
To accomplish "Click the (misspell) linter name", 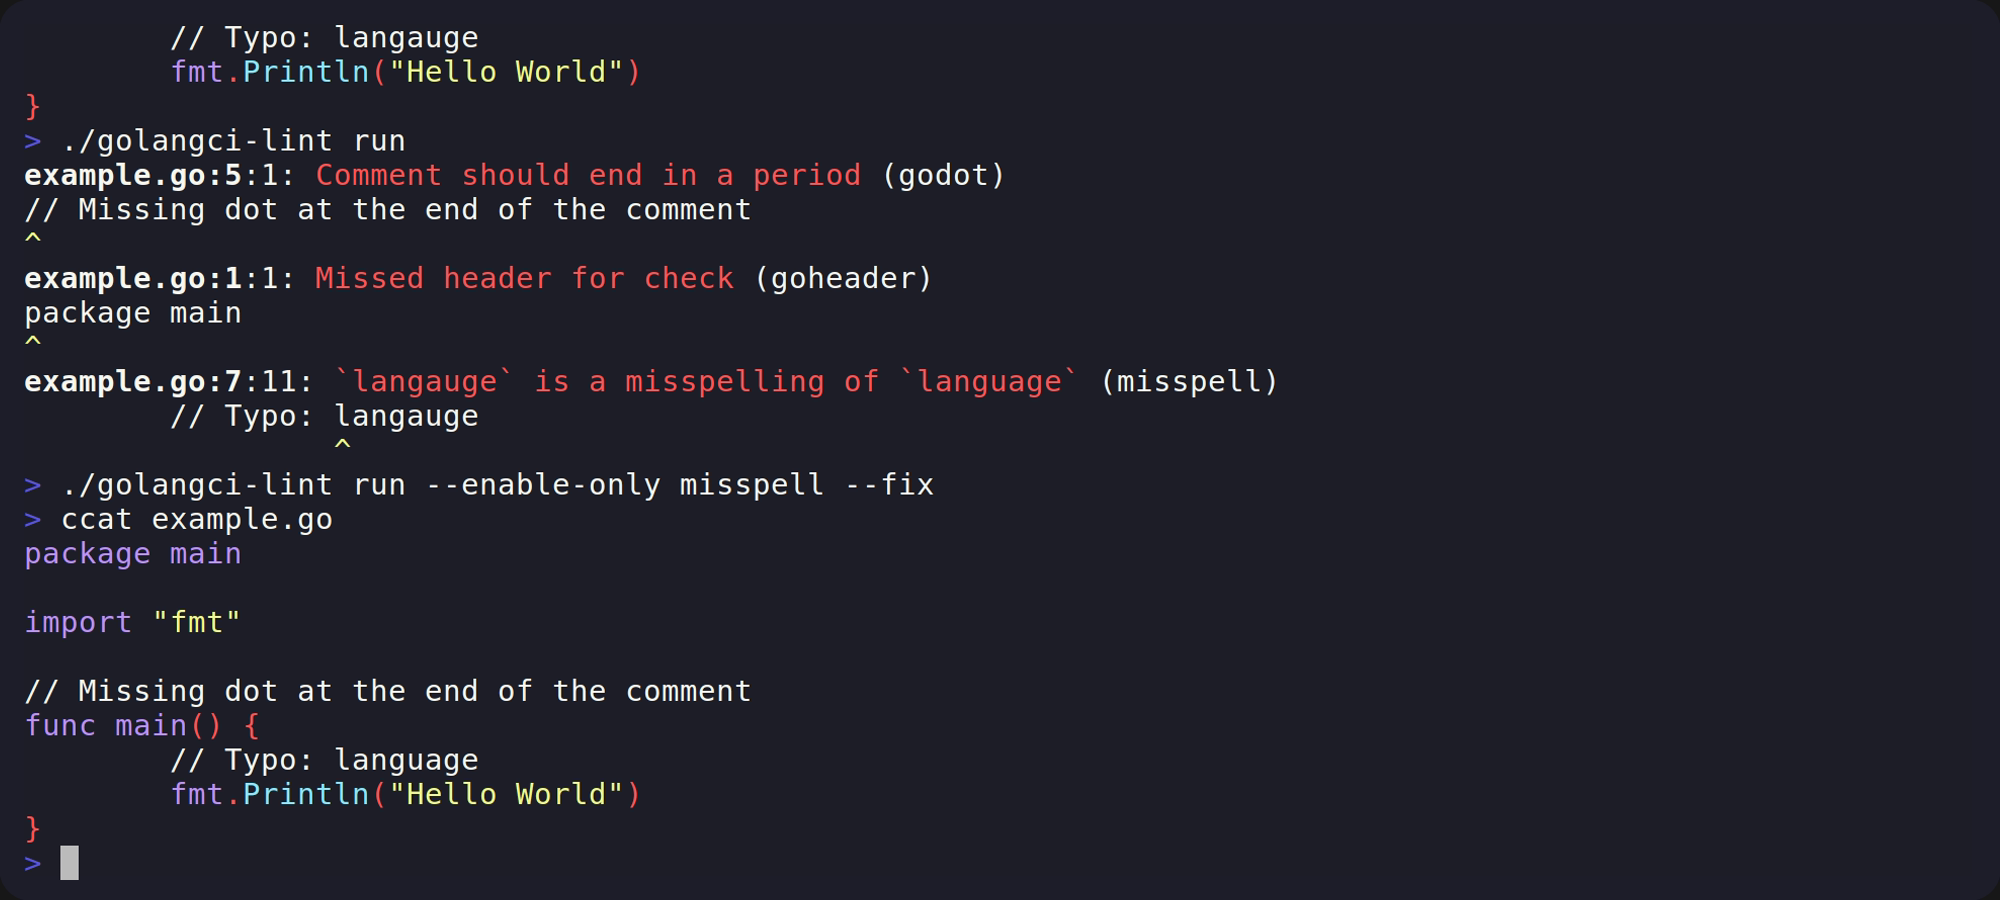I will coord(1189,382).
